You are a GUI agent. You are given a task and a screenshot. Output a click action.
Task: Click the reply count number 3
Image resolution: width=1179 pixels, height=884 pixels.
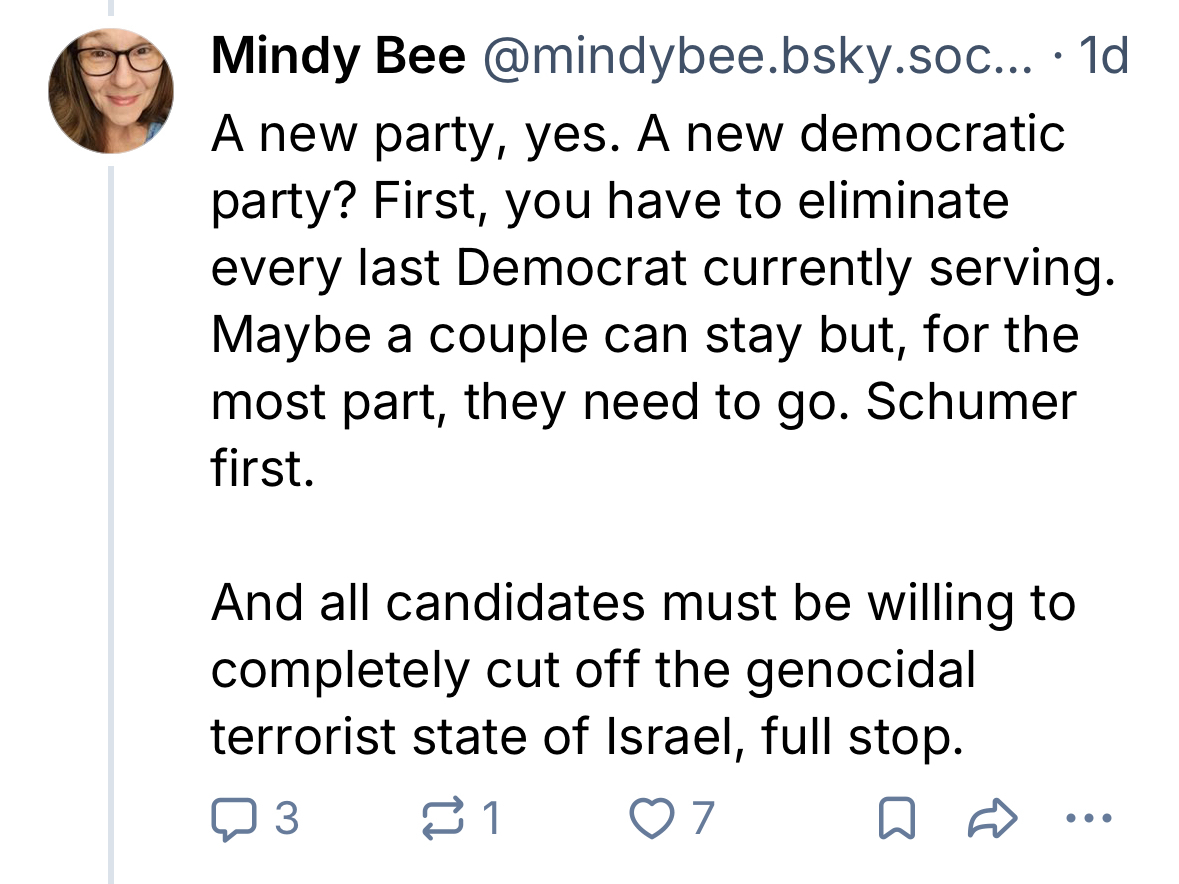pos(286,820)
